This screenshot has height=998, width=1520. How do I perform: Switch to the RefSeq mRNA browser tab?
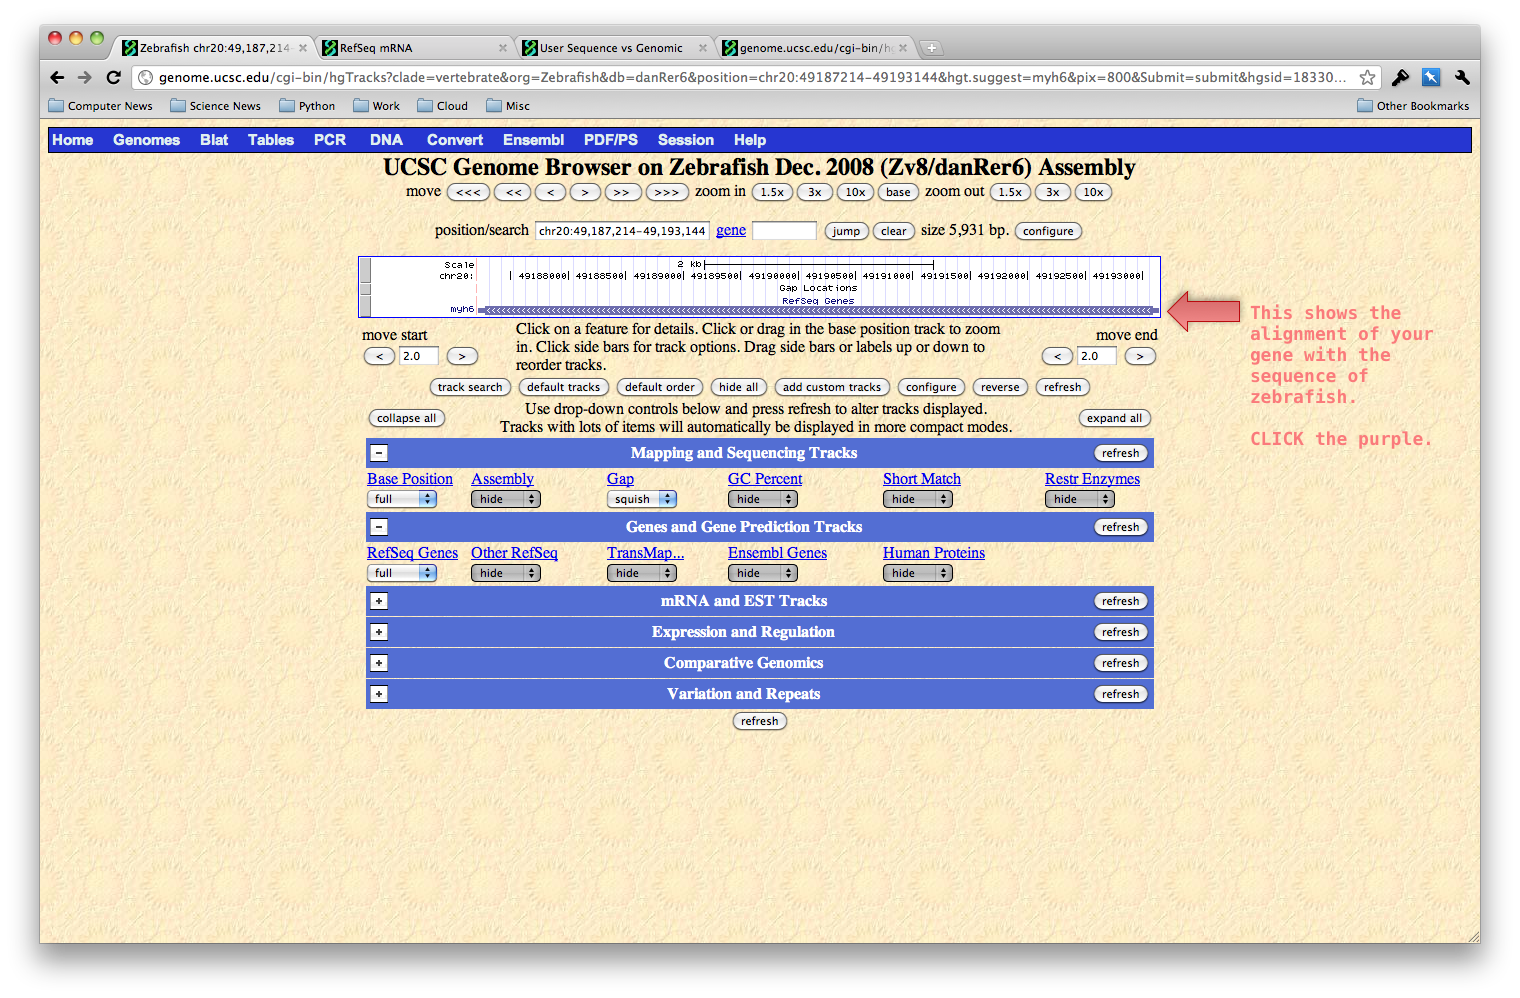[x=414, y=48]
